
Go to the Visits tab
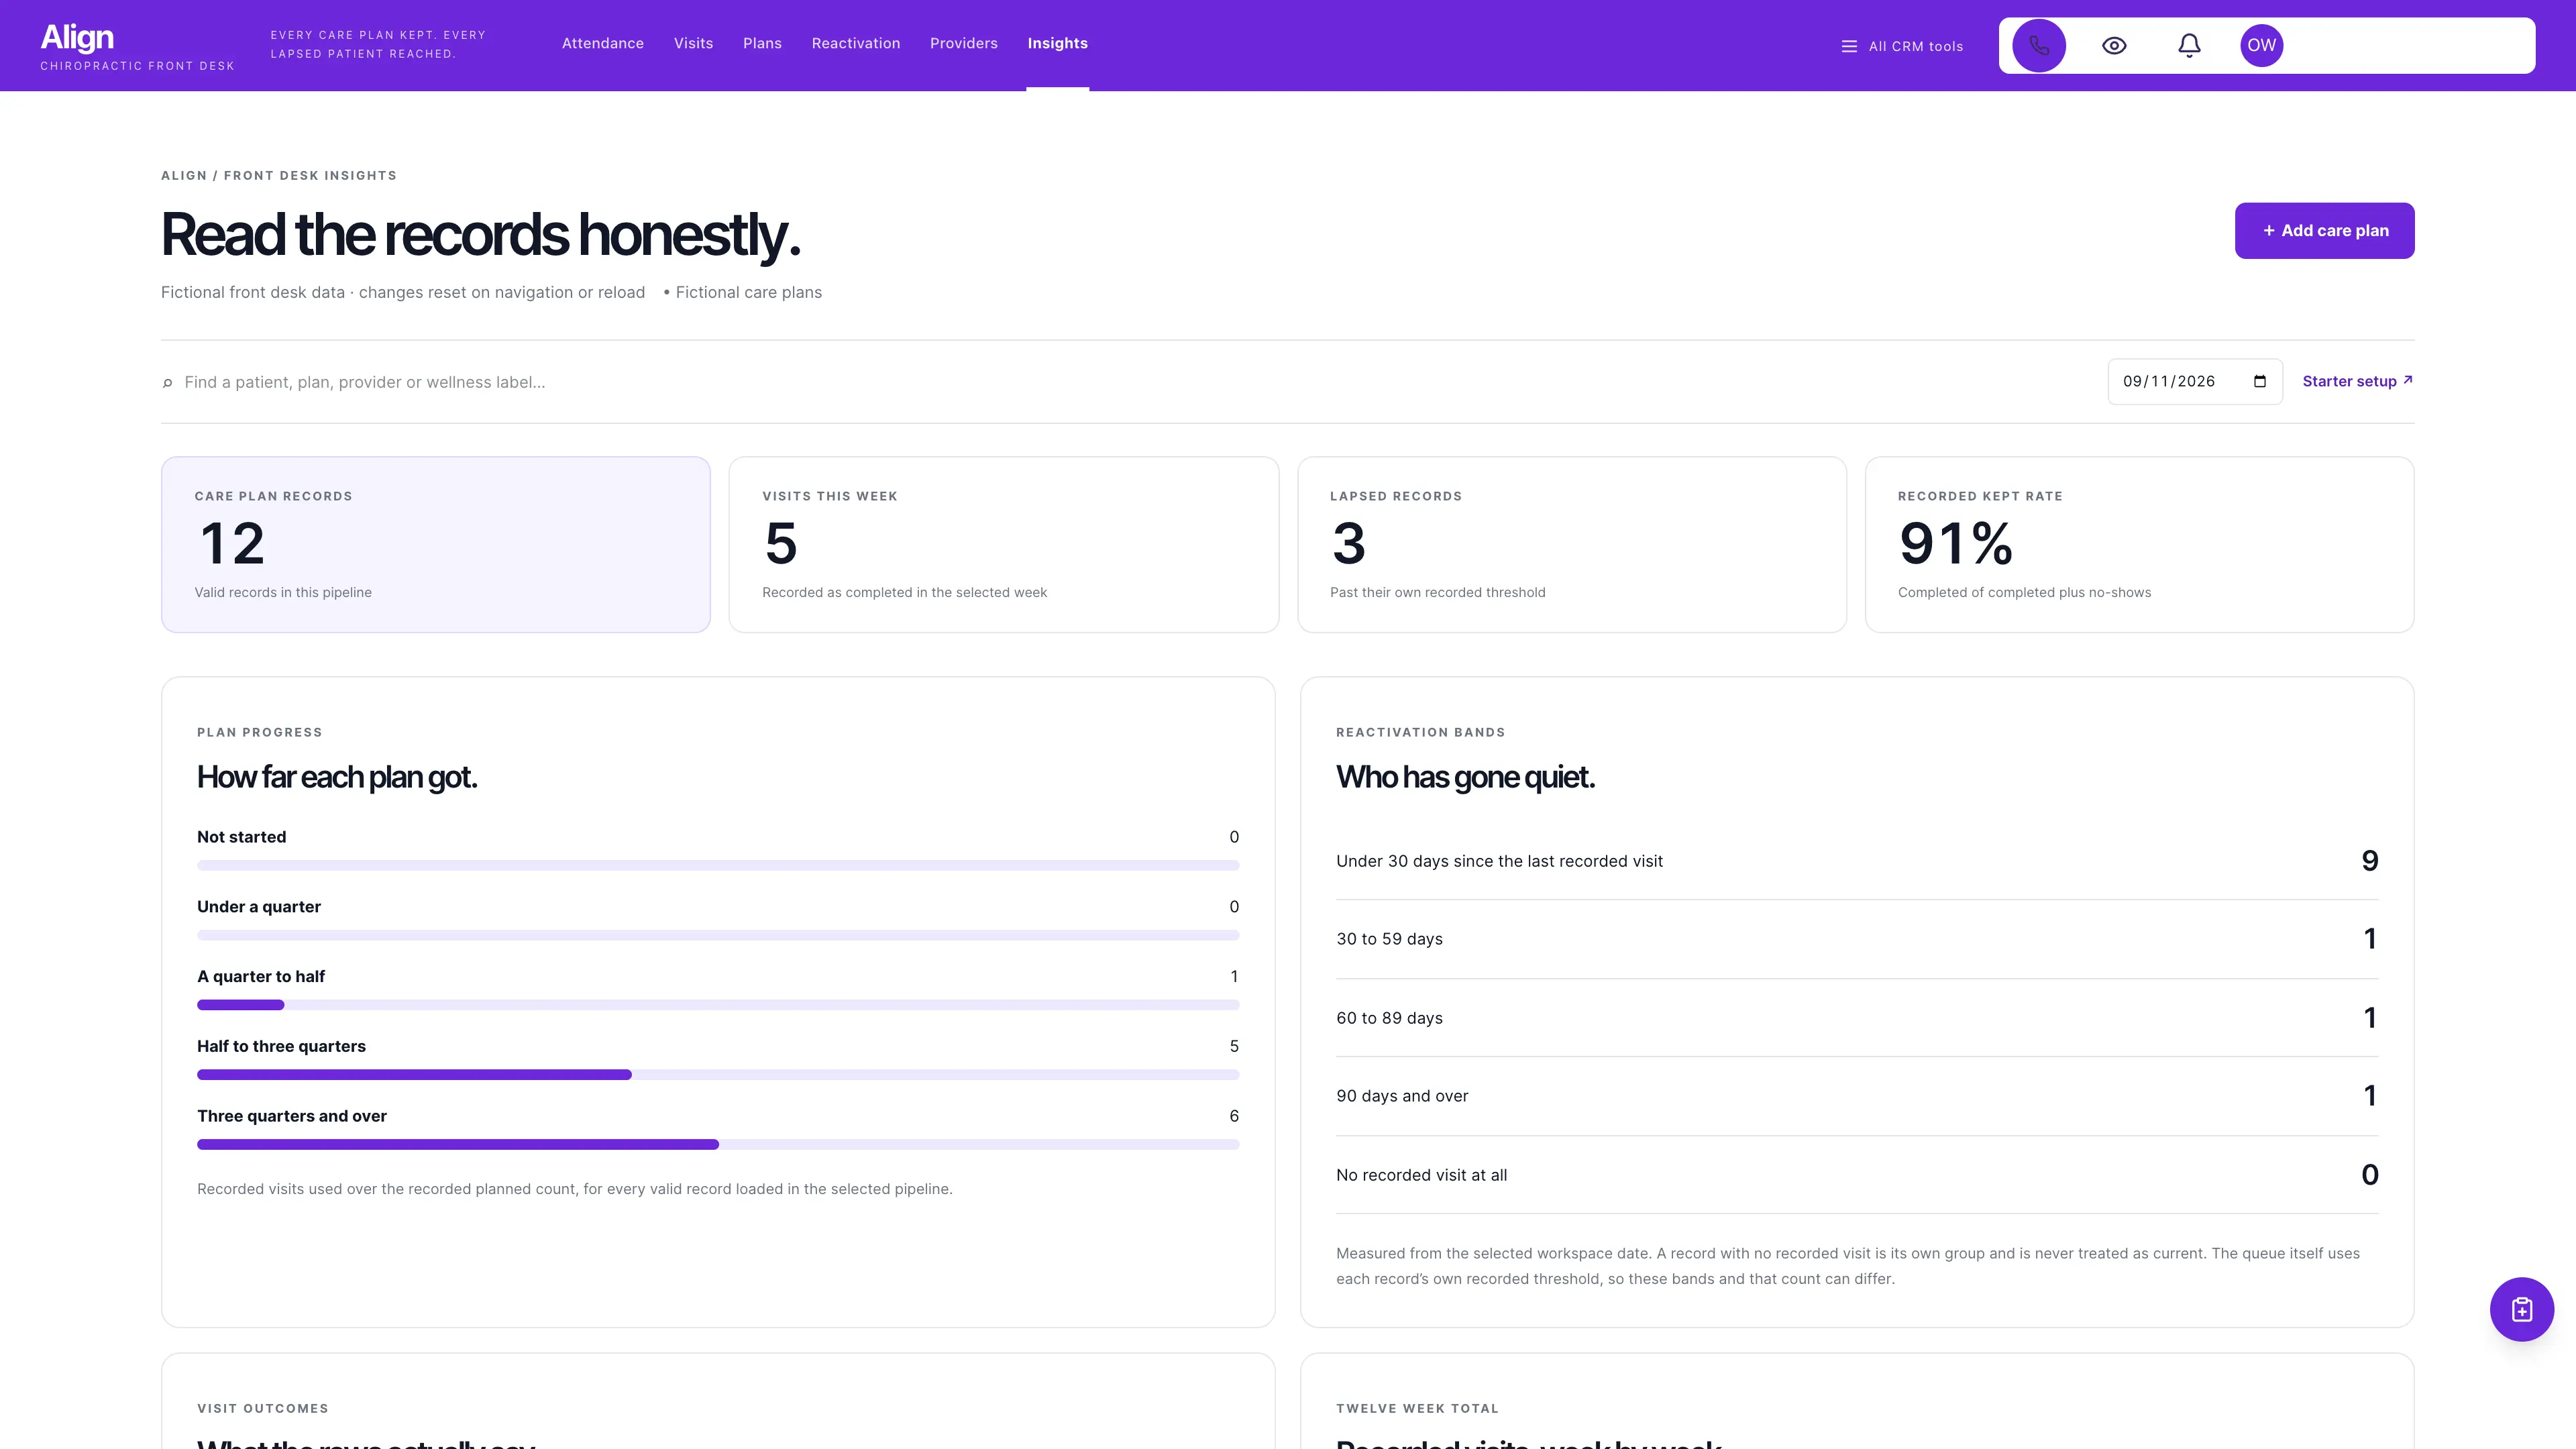pyautogui.click(x=693, y=43)
